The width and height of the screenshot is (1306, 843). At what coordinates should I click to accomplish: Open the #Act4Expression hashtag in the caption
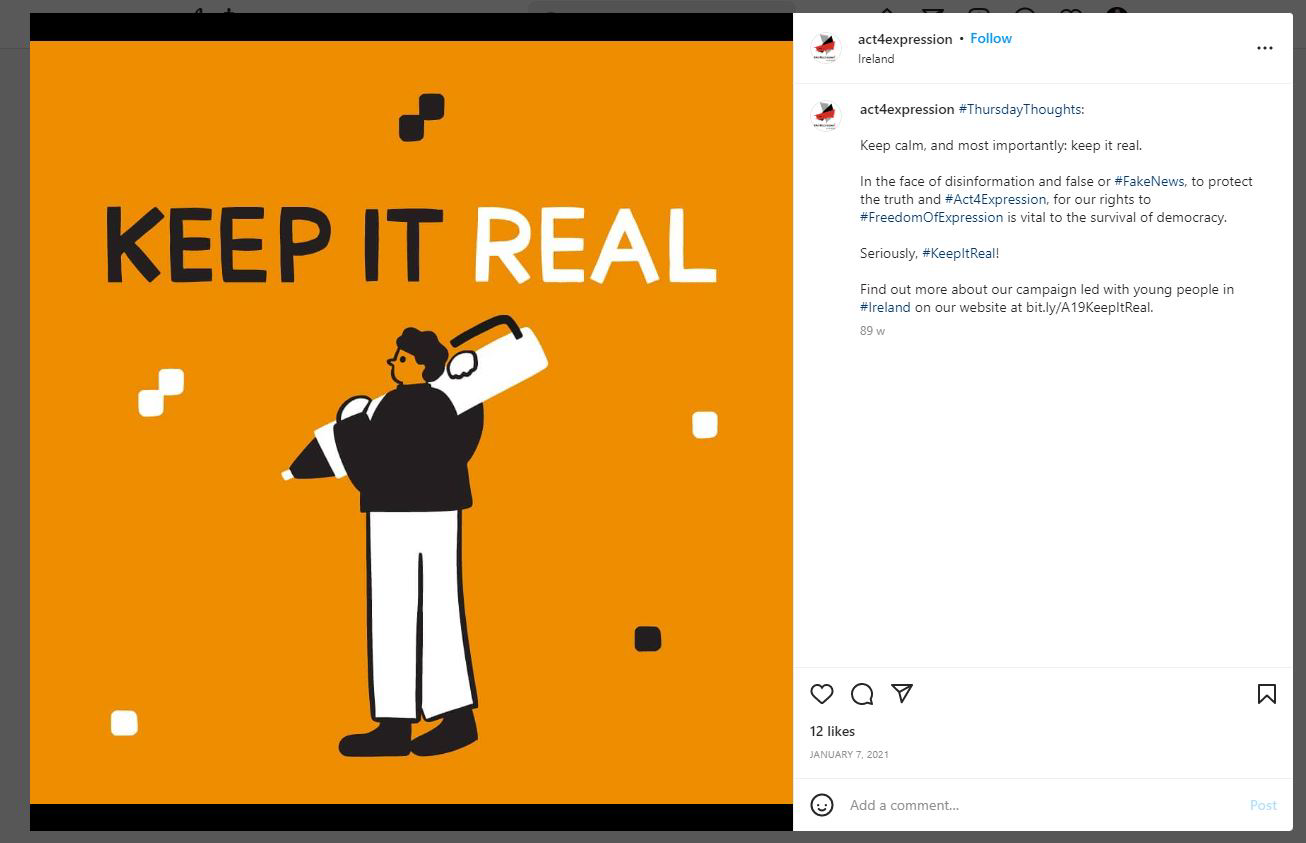click(x=995, y=199)
